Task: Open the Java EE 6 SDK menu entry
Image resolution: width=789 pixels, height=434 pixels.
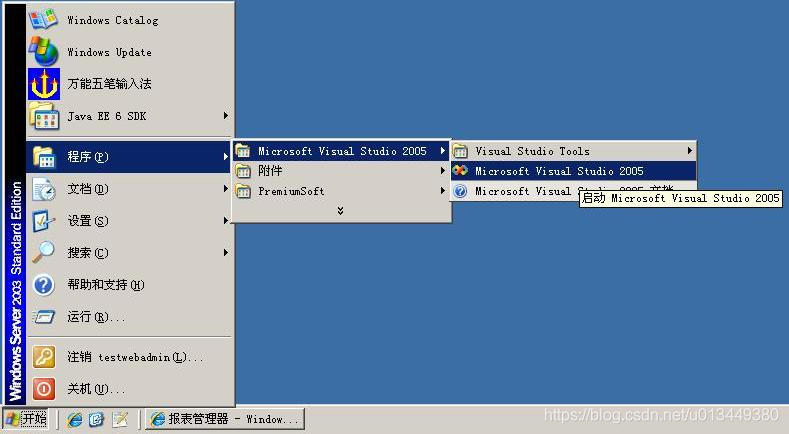Action: (130, 116)
